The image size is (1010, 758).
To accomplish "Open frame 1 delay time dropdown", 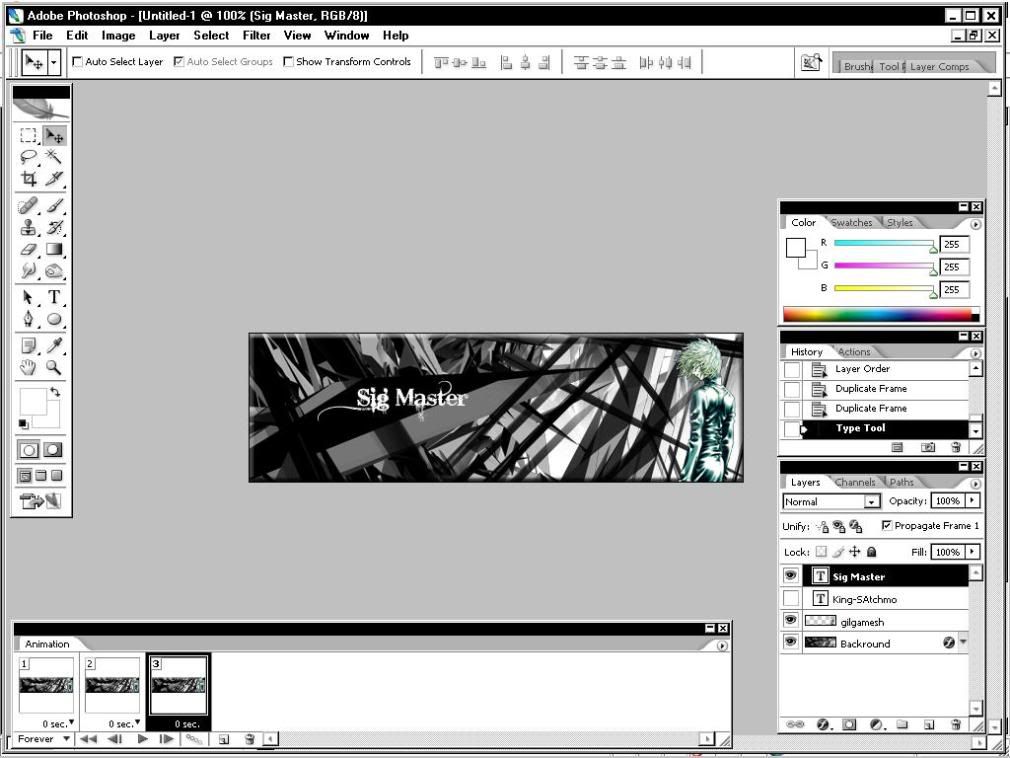I will tap(71, 723).
